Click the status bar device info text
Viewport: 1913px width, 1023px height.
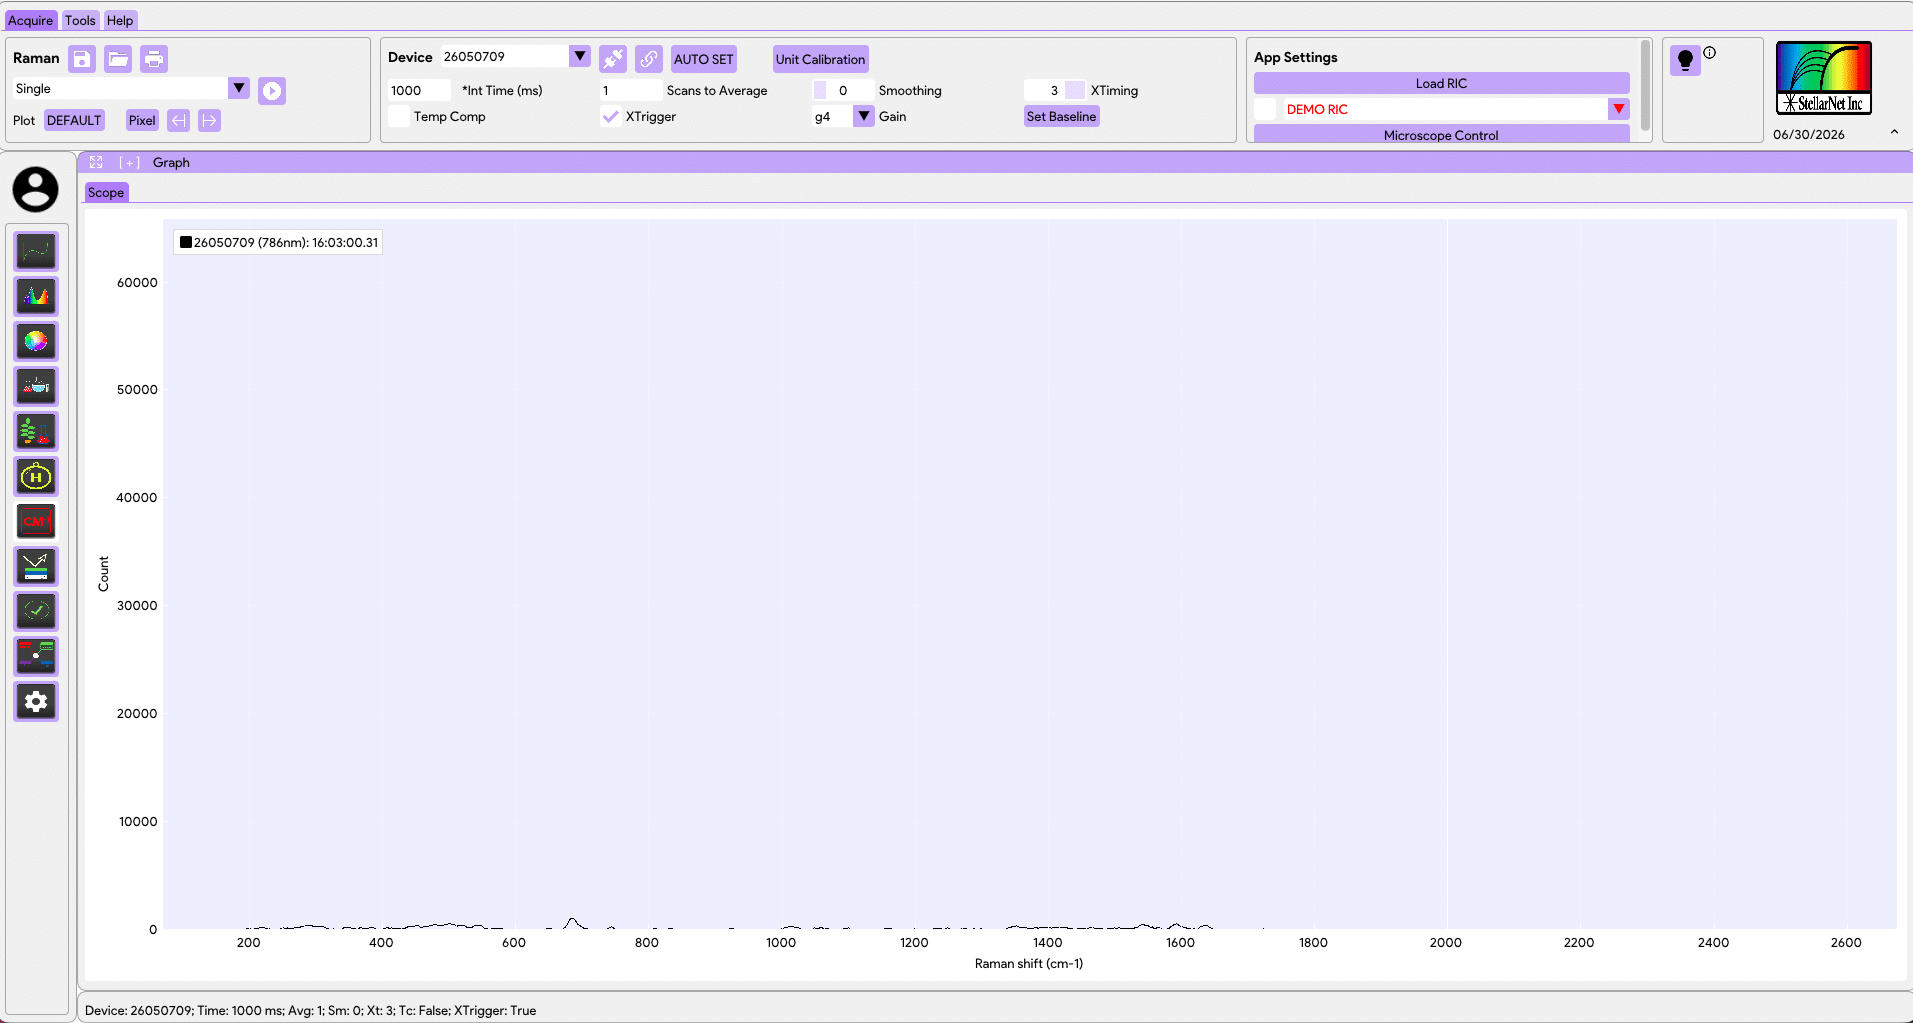coord(310,1010)
